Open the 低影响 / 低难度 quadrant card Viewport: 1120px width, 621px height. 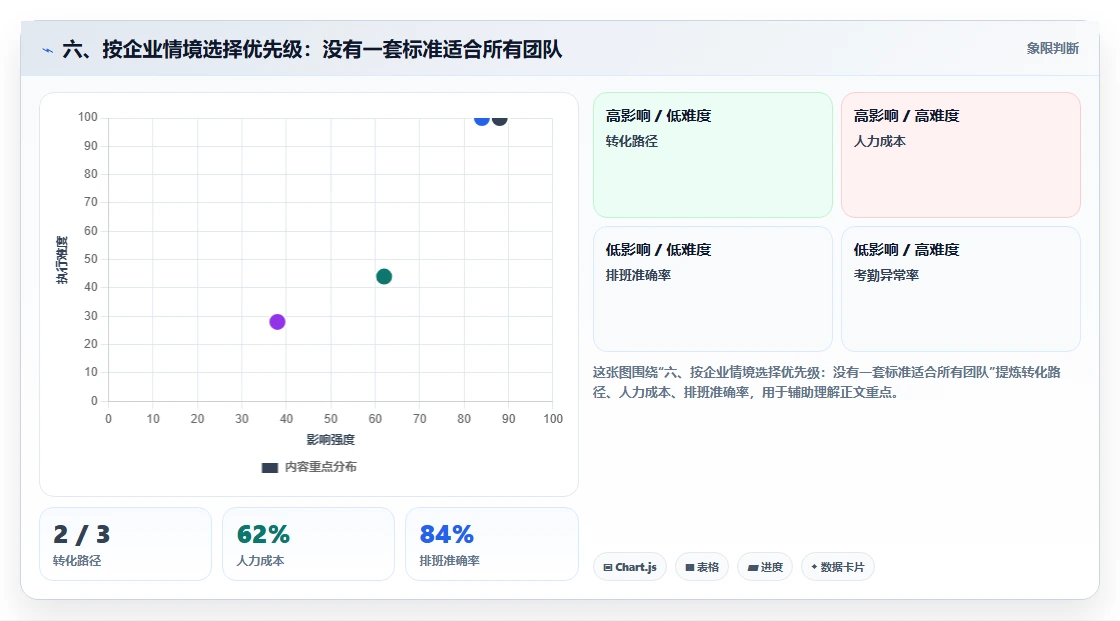tap(713, 289)
